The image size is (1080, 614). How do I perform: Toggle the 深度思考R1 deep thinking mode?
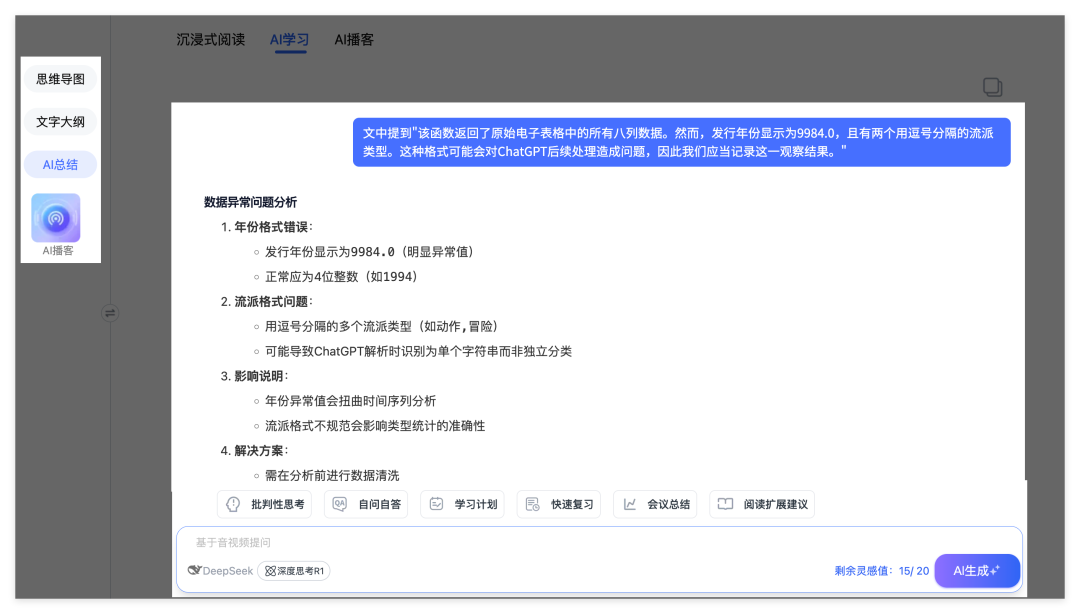tap(294, 570)
